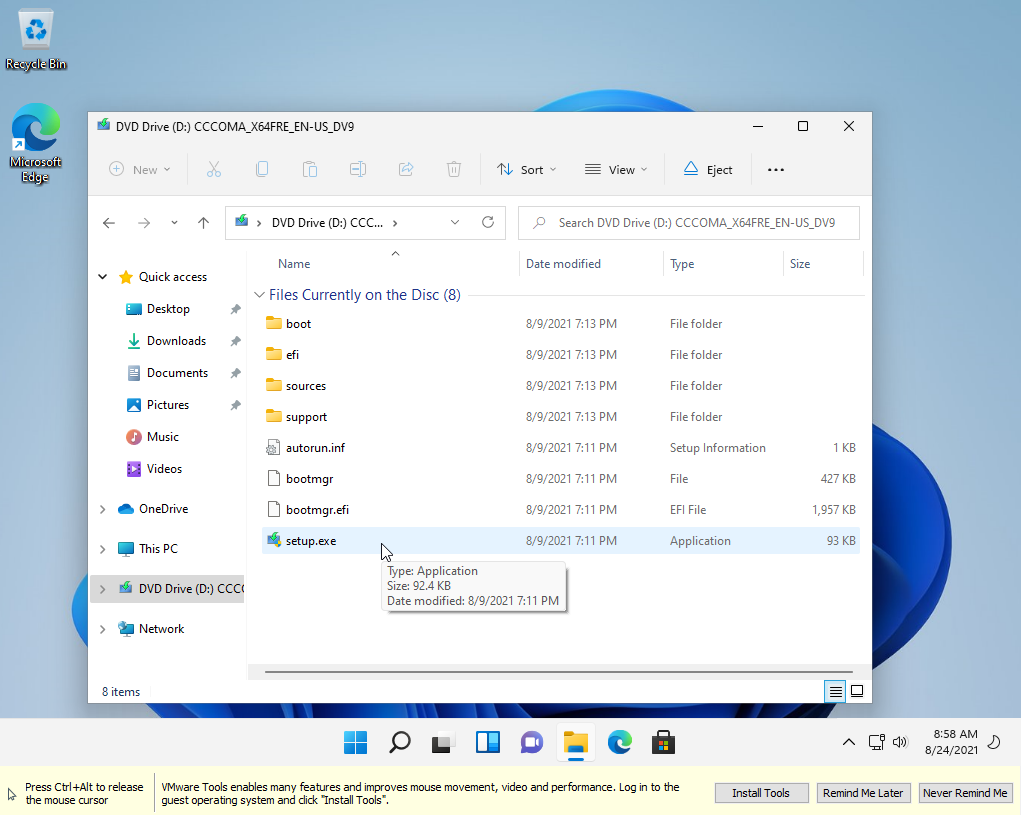Click the volume speaker tray icon
Screen dimensions: 1021x815
coord(900,741)
